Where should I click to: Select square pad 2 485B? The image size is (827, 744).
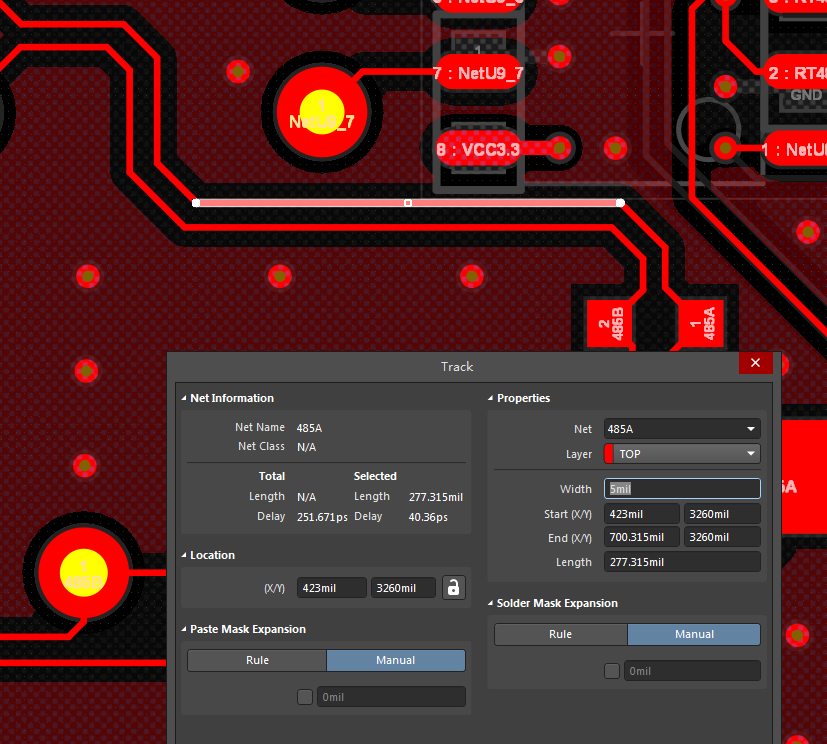coord(611,324)
